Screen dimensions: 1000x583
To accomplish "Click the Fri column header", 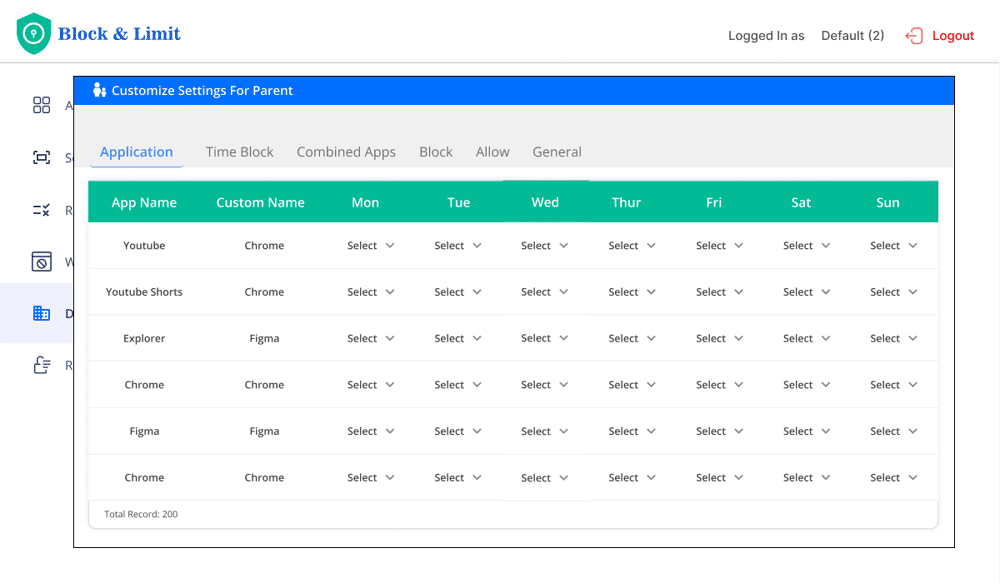I will (714, 202).
